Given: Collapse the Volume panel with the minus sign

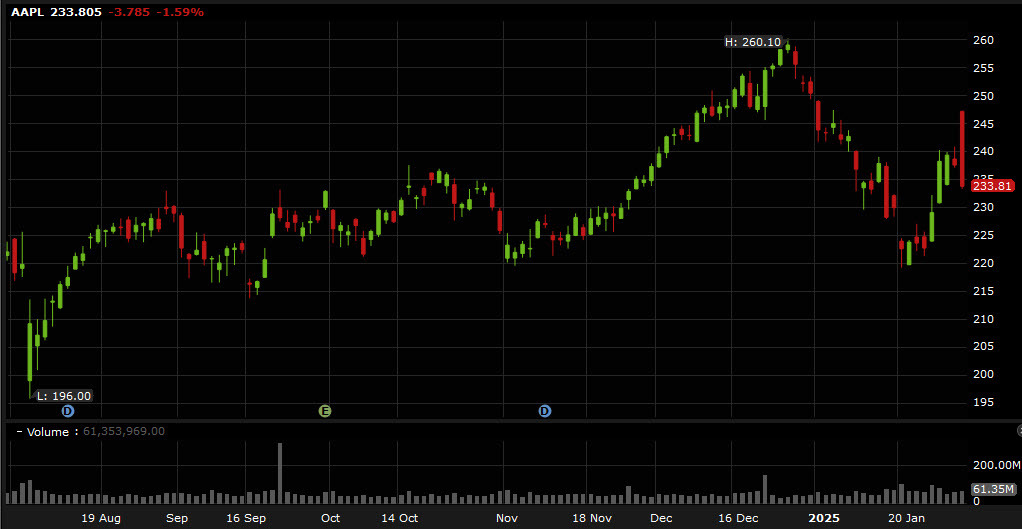Looking at the screenshot, I should [x=20, y=431].
